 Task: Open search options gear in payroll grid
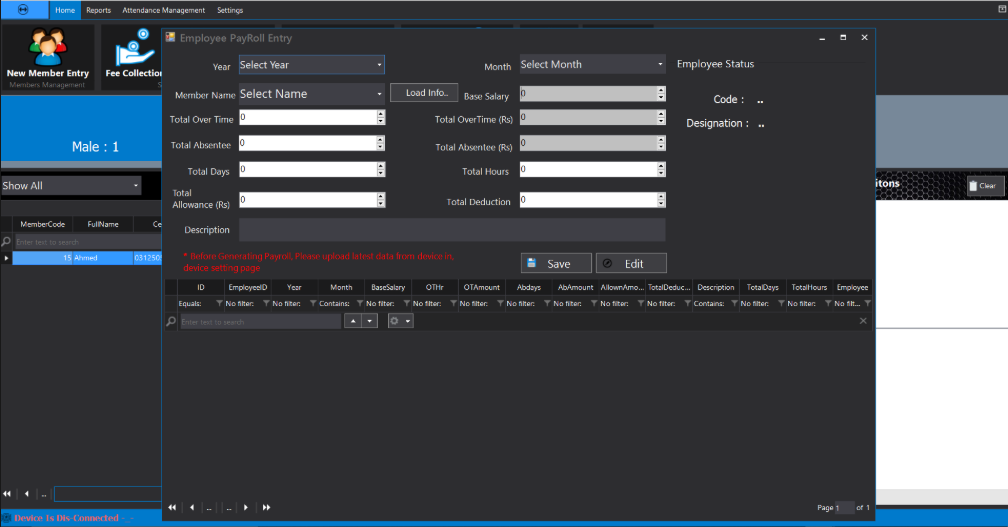tap(395, 321)
